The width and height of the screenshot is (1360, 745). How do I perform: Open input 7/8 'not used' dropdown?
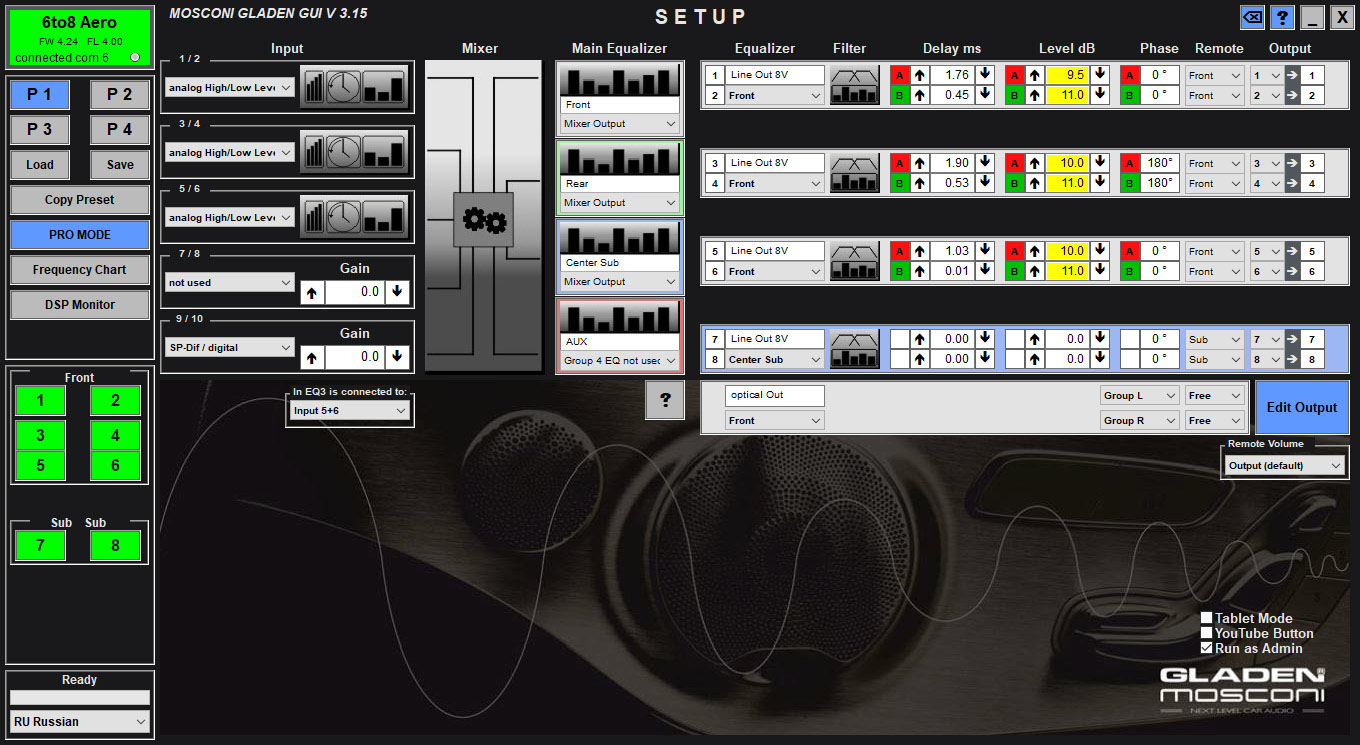coord(230,282)
